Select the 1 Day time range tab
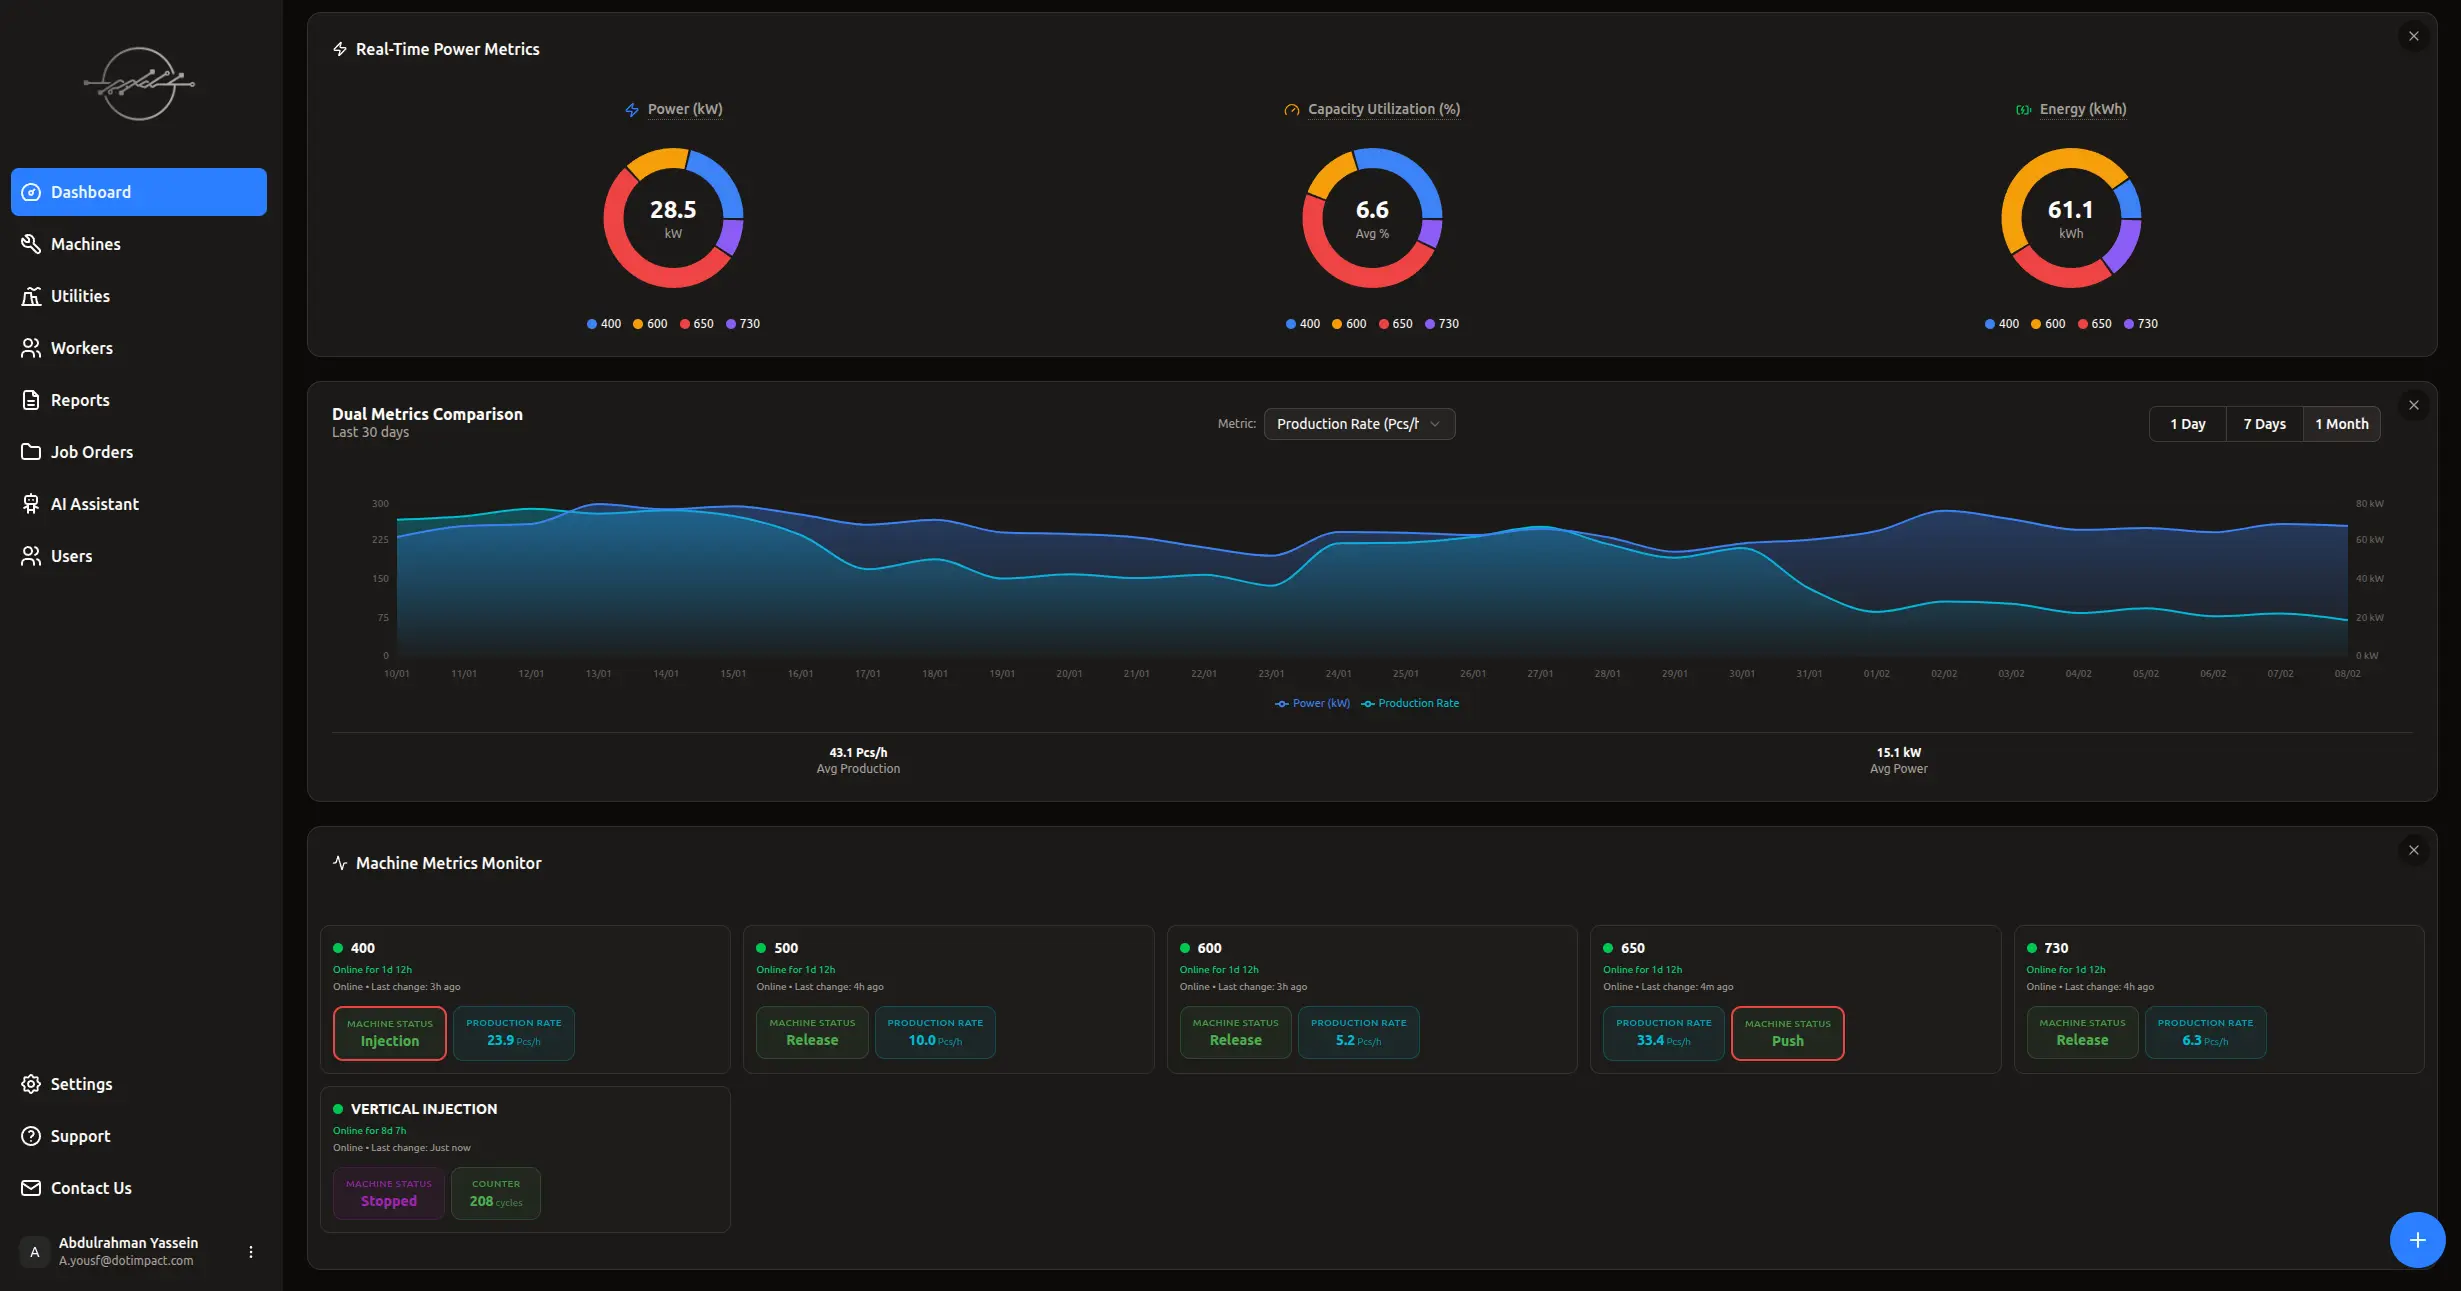Image resolution: width=2461 pixels, height=1291 pixels. coord(2188,423)
